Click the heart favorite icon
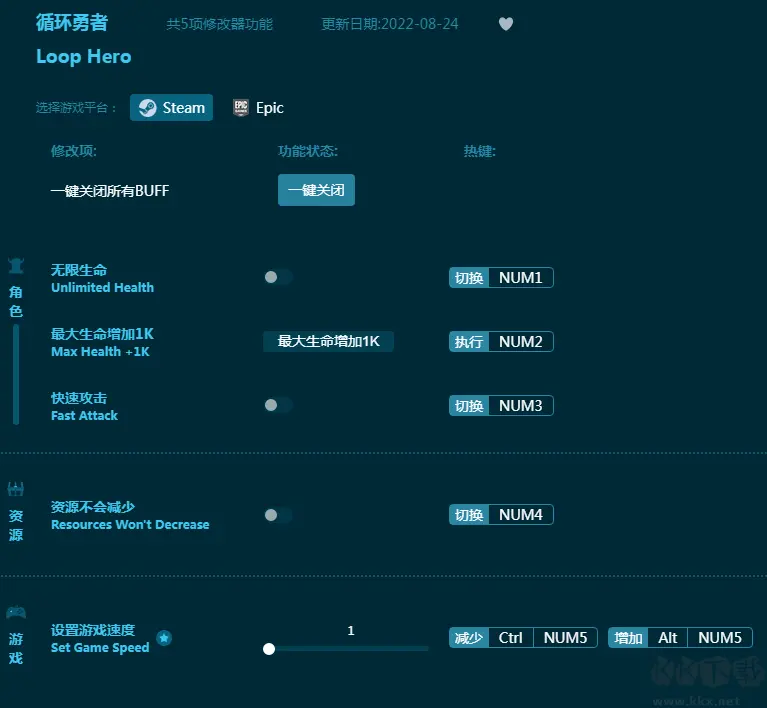Screen dimensions: 767x708 pyautogui.click(x=506, y=24)
